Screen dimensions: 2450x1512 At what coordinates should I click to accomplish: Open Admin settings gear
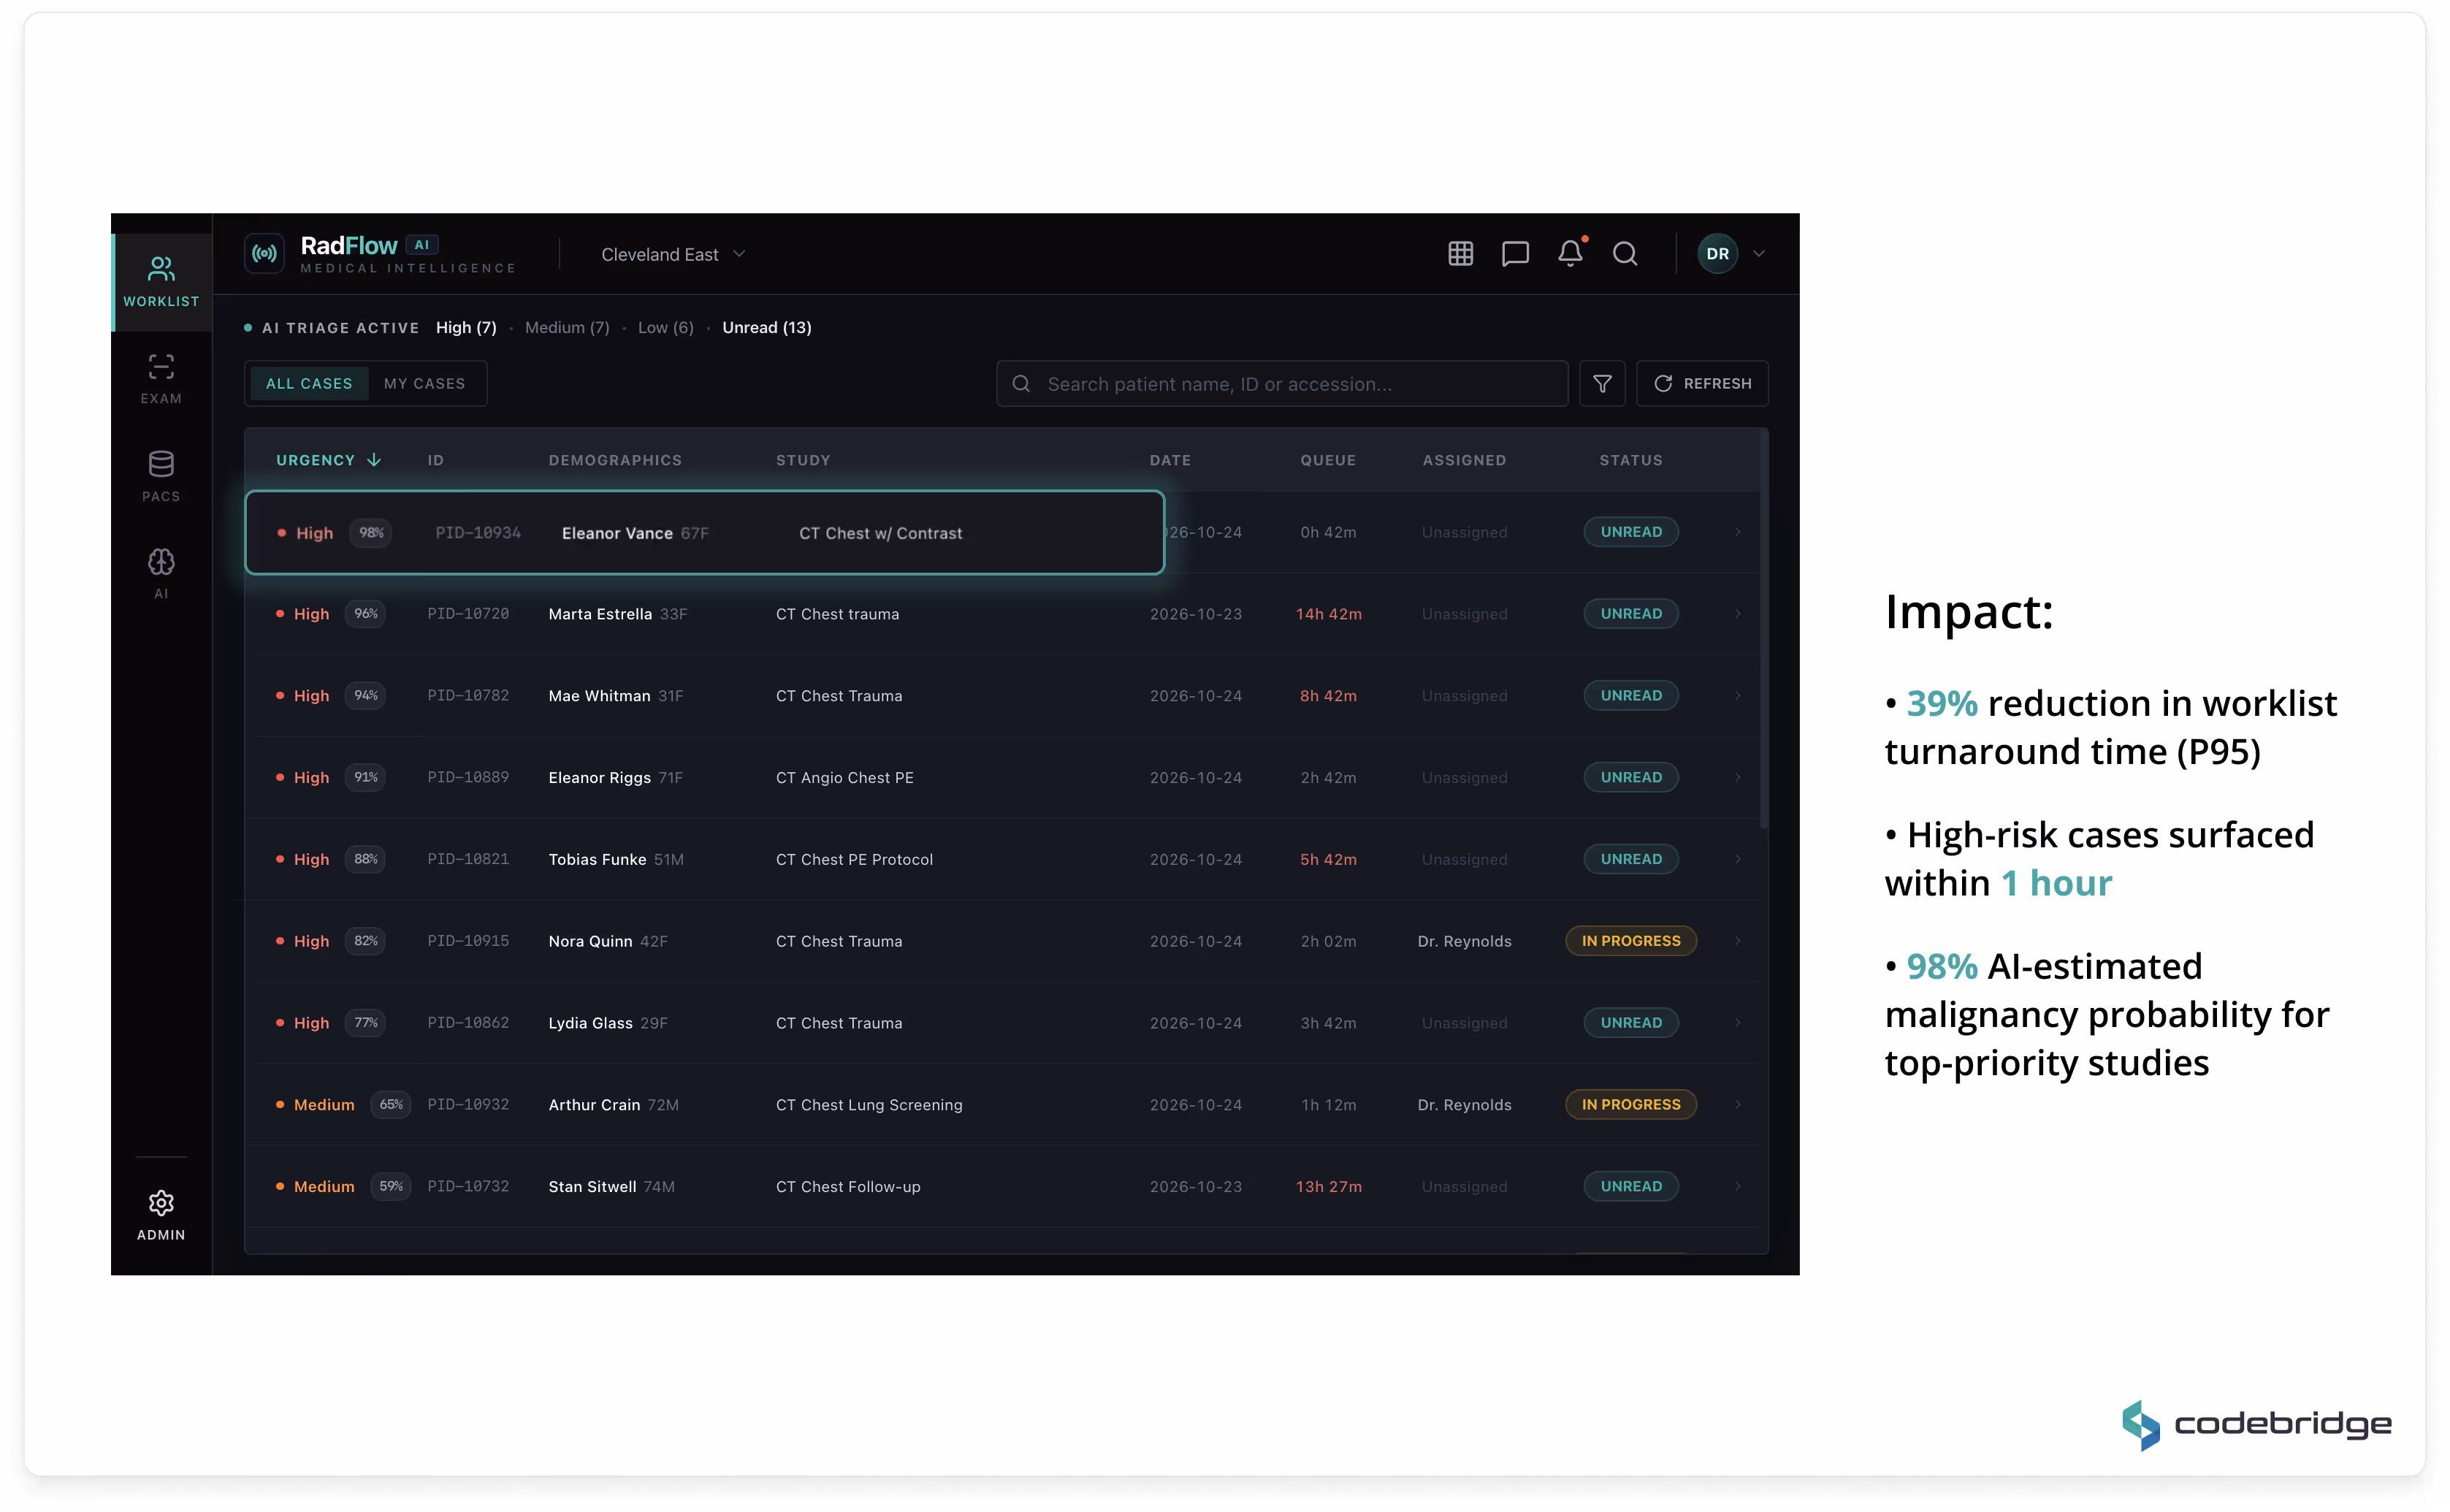coord(161,1214)
